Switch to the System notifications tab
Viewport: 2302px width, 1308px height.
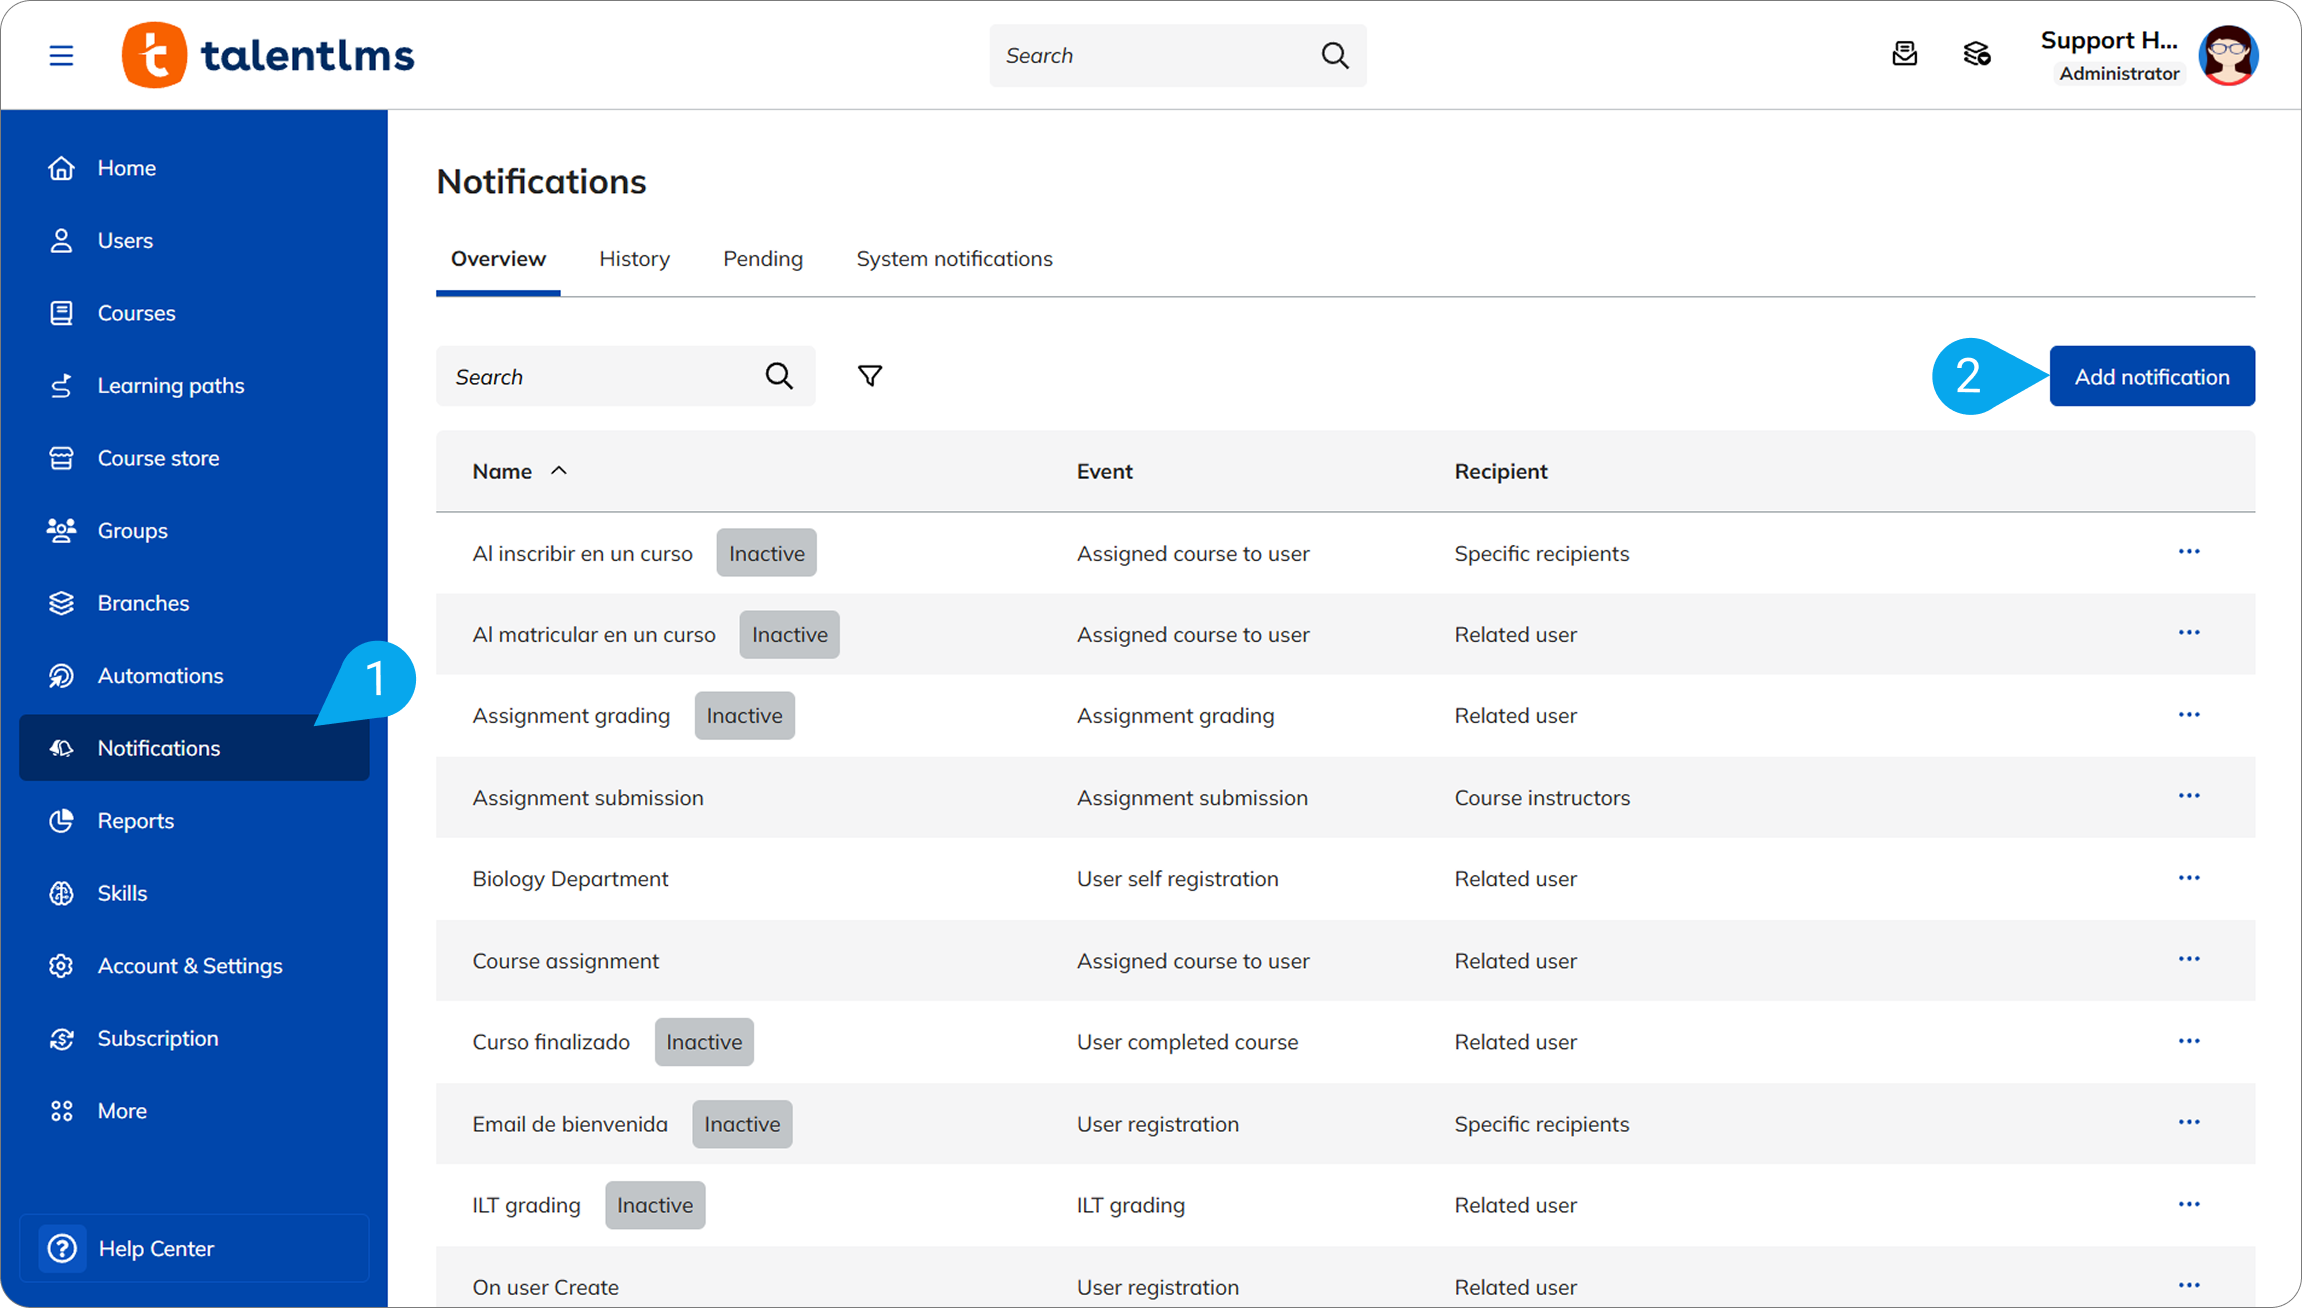pos(954,259)
